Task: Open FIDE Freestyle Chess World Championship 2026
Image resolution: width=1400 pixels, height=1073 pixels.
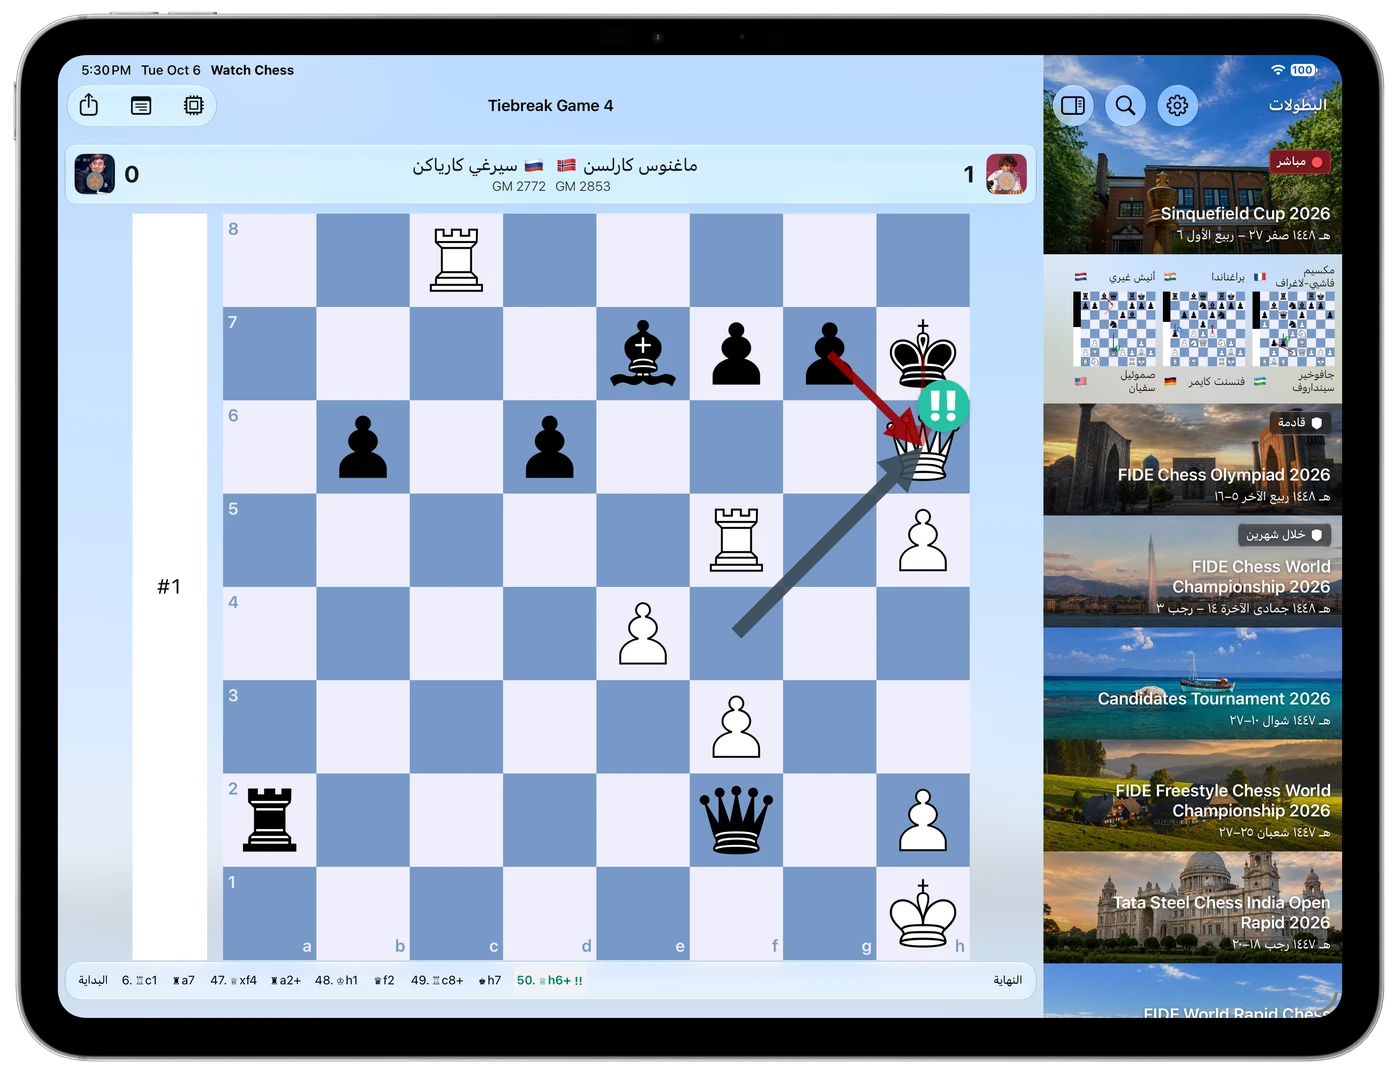Action: [x=1193, y=796]
